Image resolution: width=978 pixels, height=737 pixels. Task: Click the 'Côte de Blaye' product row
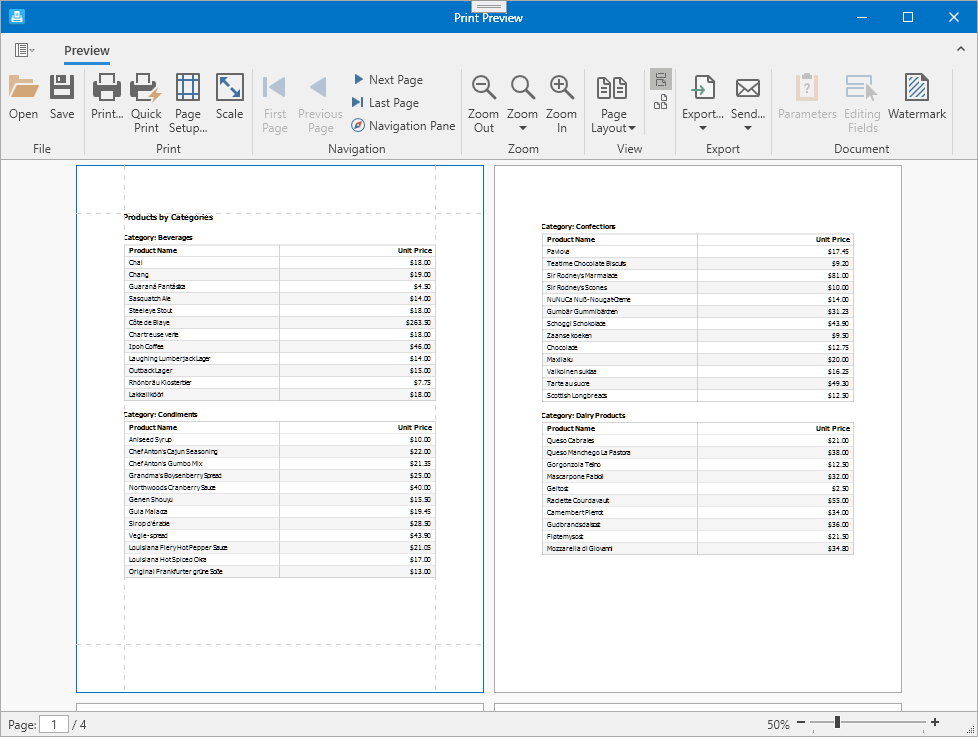tap(280, 322)
